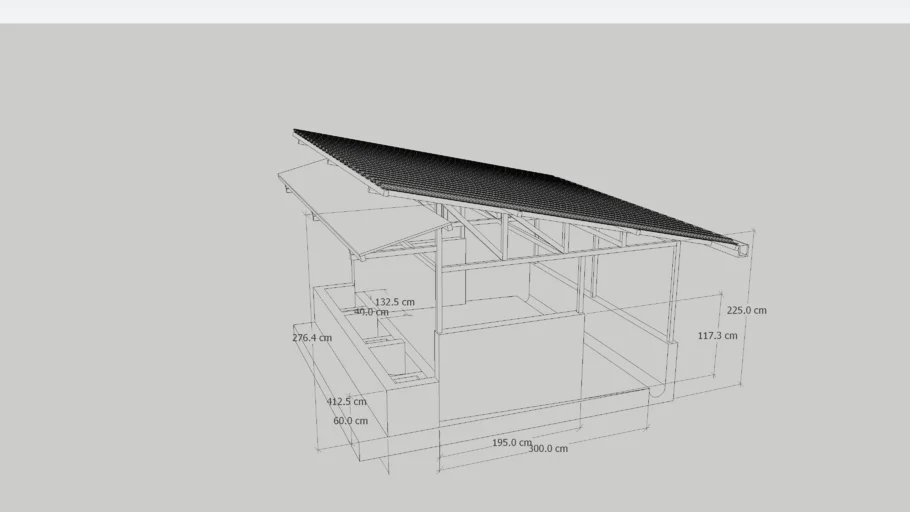Click the 225.0 cm height dimension label
This screenshot has width=910, height=512.
(746, 310)
